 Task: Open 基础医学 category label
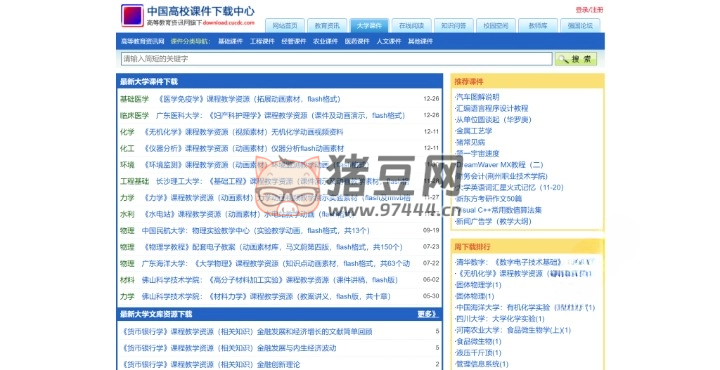coord(135,99)
